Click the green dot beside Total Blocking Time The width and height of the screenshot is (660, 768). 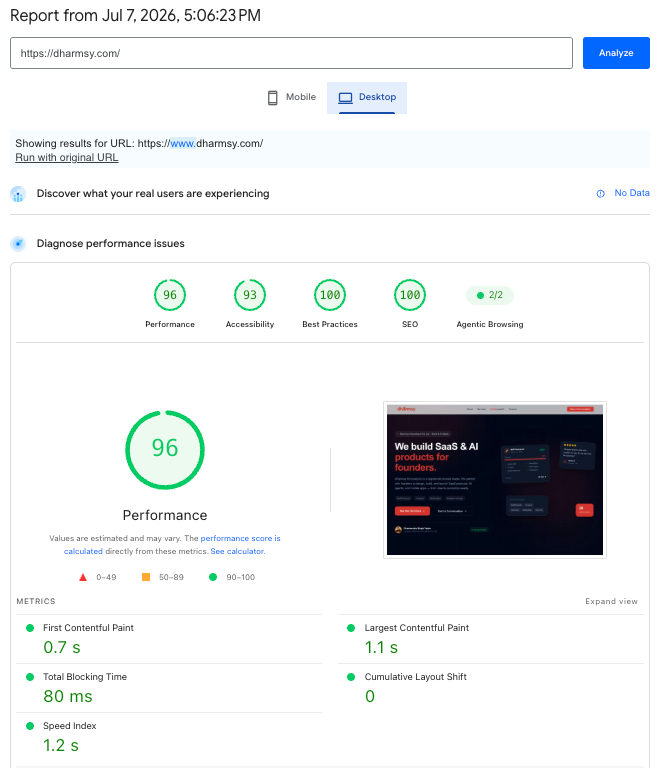[30, 677]
